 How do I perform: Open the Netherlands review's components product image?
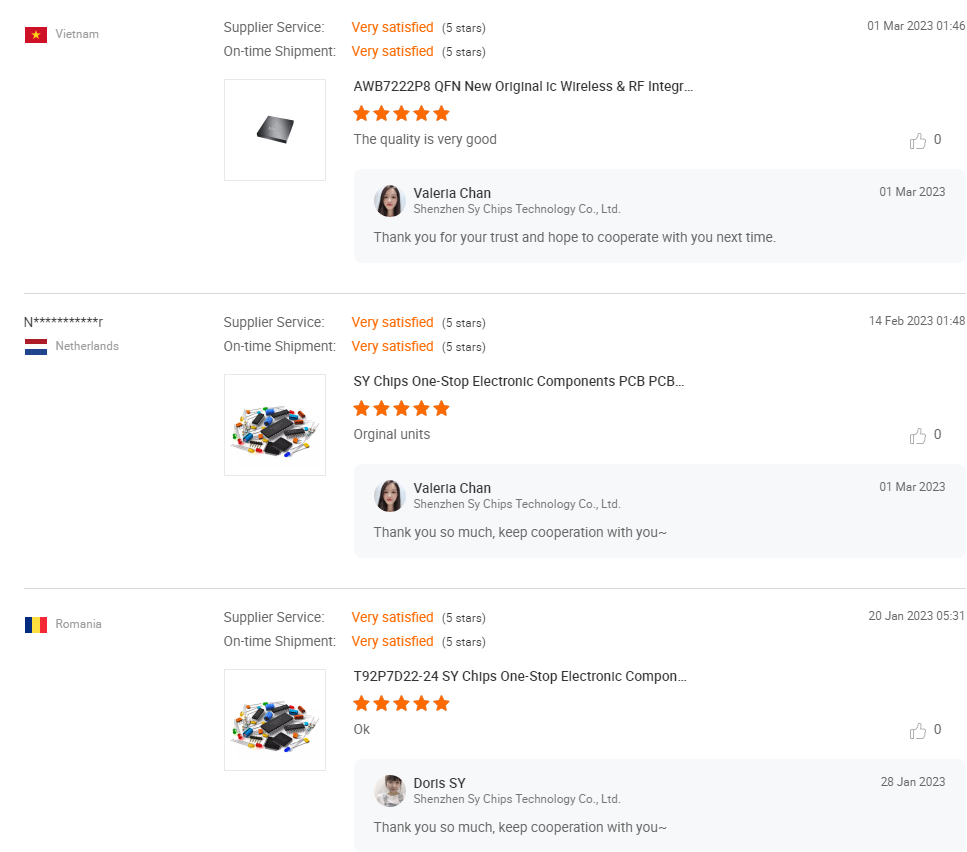(x=275, y=425)
